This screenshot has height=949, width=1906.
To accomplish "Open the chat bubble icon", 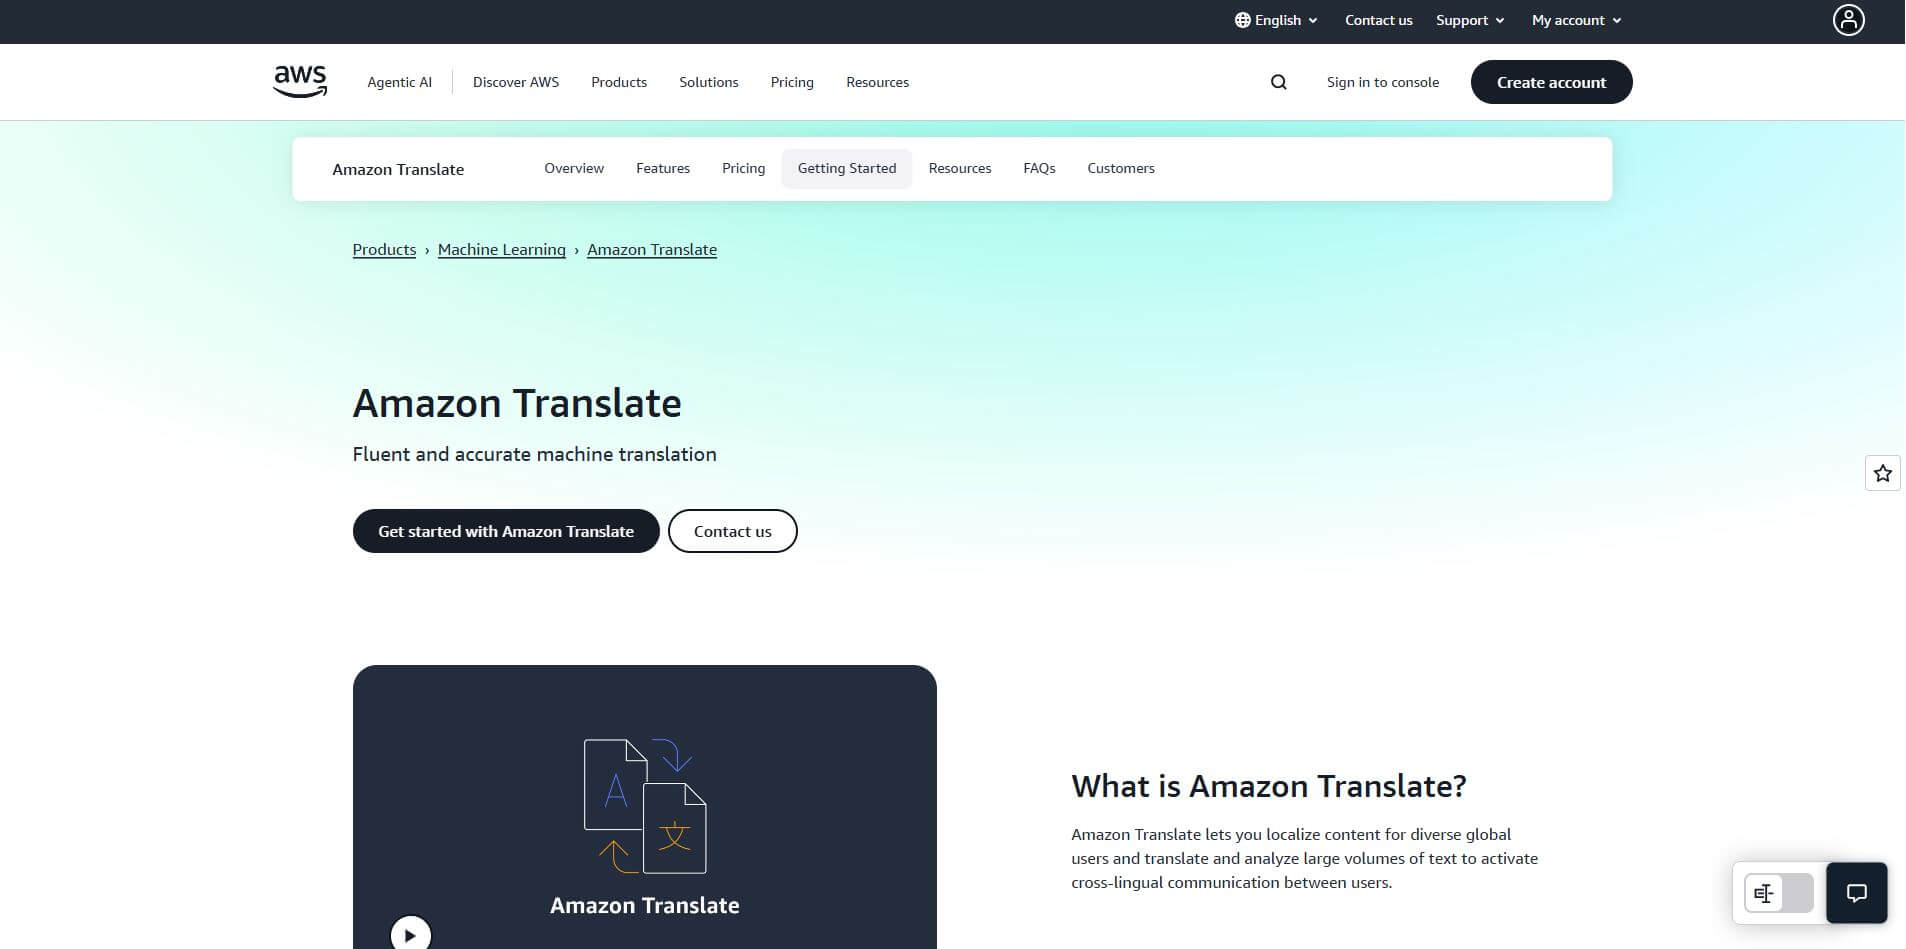I will click(x=1856, y=893).
